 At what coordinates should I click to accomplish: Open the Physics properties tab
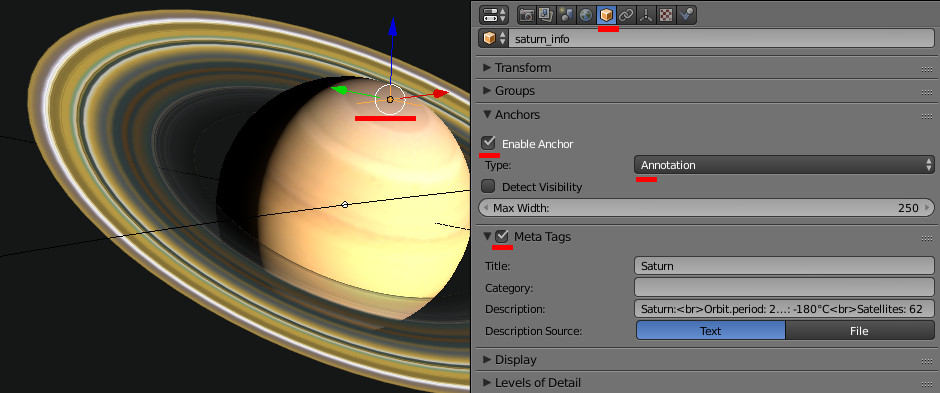[x=686, y=15]
